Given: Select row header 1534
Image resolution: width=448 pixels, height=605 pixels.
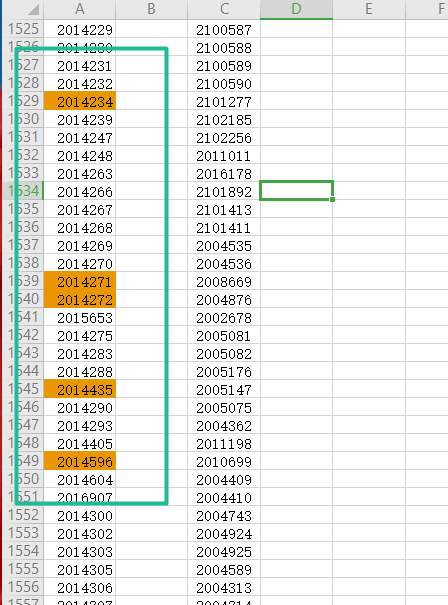Looking at the screenshot, I should [23, 191].
